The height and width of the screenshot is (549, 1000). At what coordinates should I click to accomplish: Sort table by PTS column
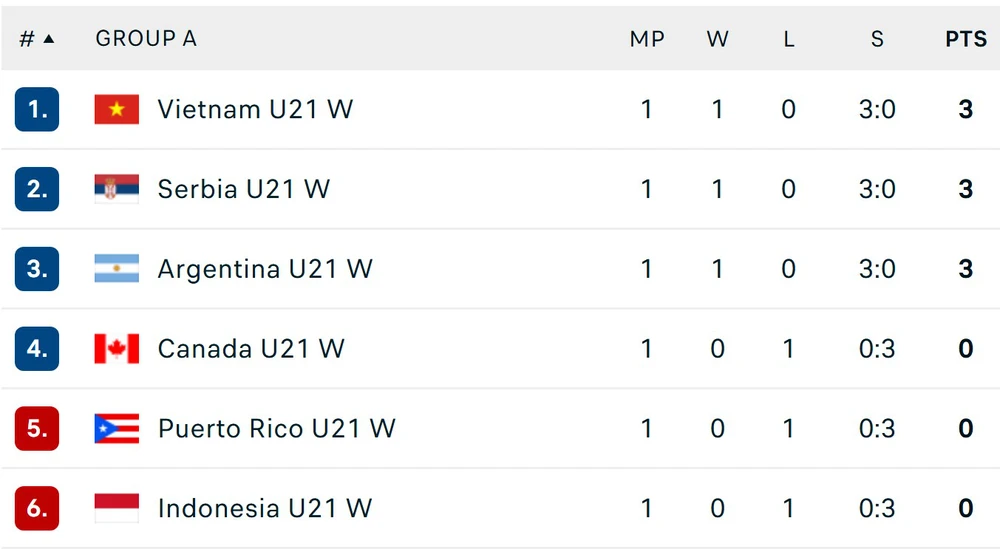click(966, 39)
